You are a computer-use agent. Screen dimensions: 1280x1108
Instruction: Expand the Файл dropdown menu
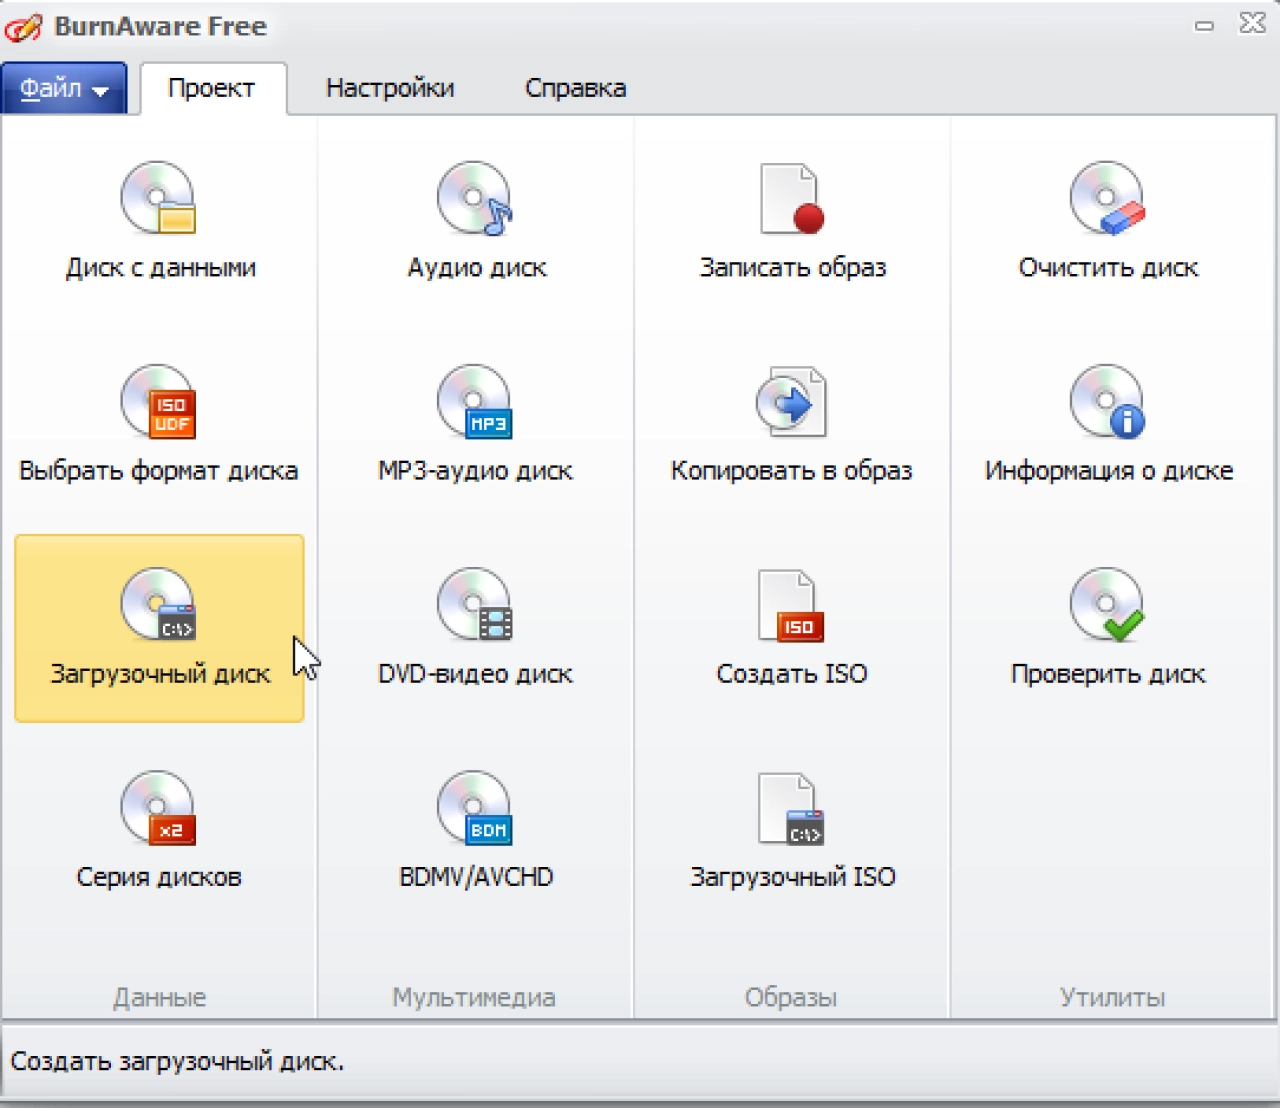click(64, 88)
